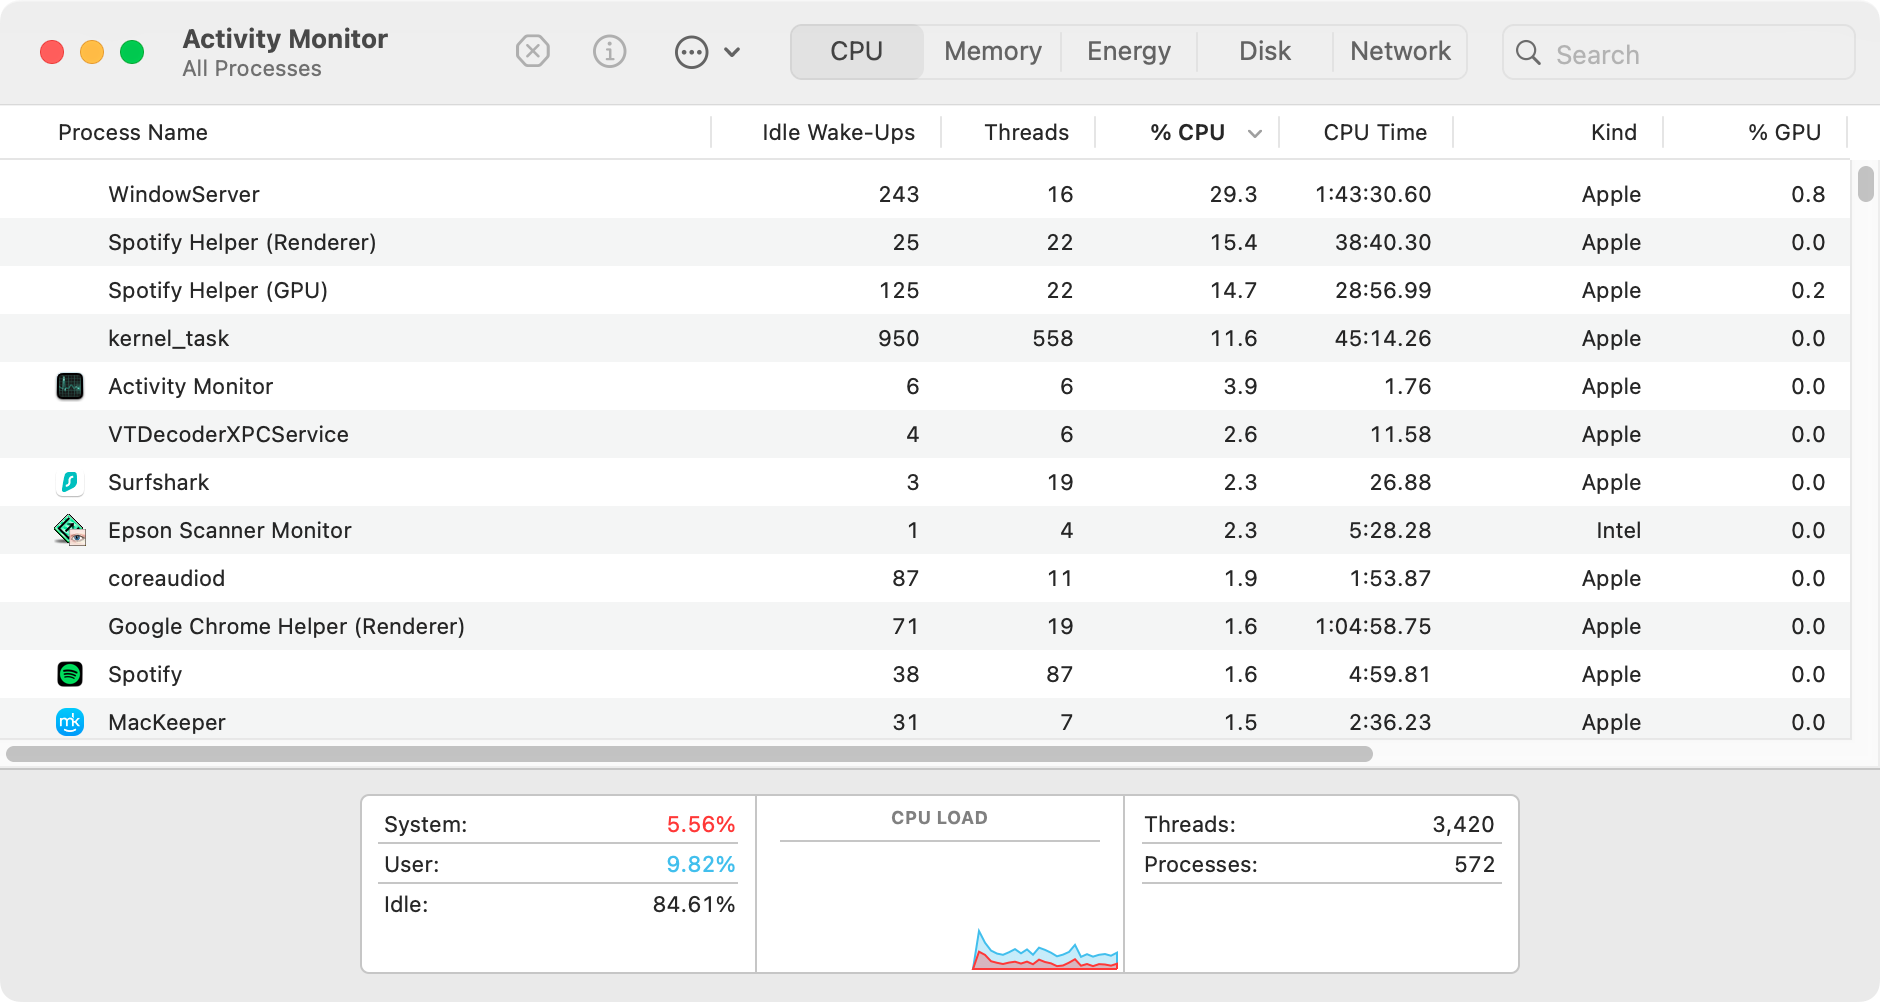Viewport: 1880px width, 1002px height.
Task: Open process inspector via info icon
Action: 611,52
